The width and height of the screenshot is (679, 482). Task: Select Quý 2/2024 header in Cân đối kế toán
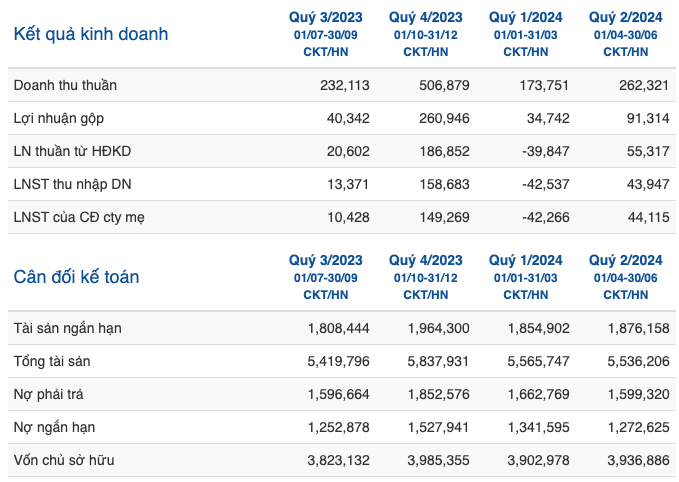(626, 260)
